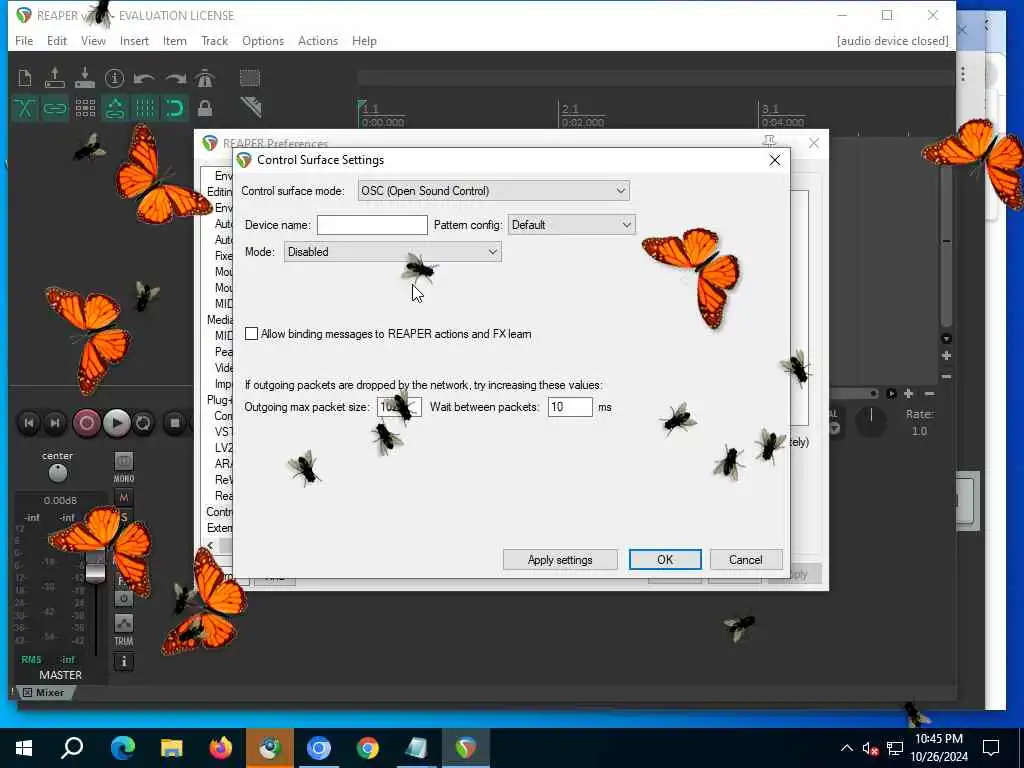1024x768 pixels.
Task: Toggle snap magnet toolbar icon
Action: tap(175, 108)
